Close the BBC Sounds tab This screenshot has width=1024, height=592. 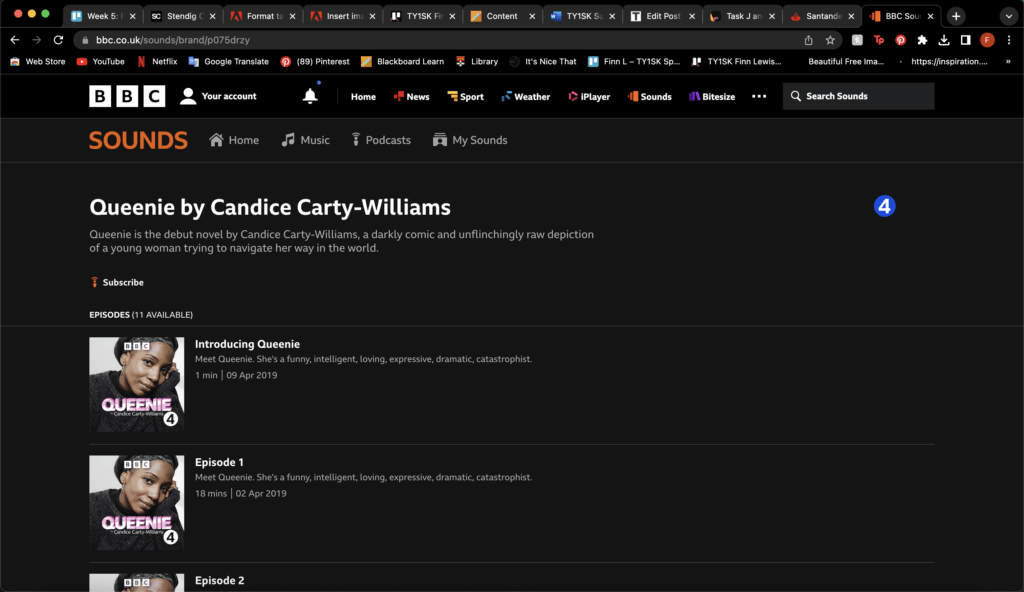coord(931,16)
